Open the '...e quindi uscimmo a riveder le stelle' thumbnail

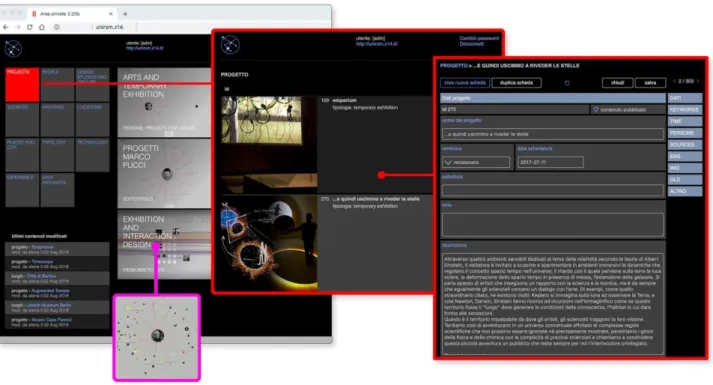coord(269,243)
